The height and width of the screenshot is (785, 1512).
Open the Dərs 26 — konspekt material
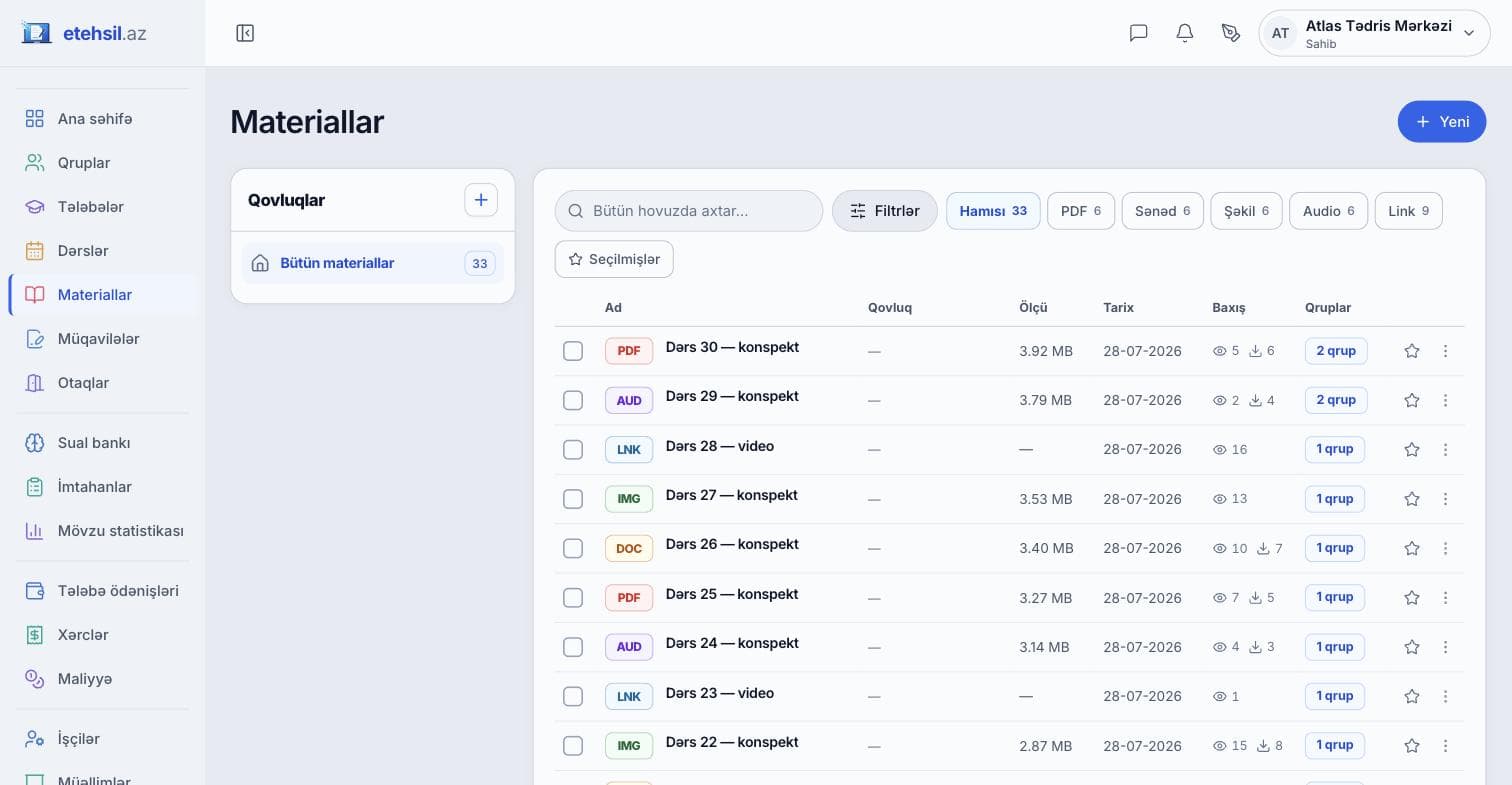point(732,545)
